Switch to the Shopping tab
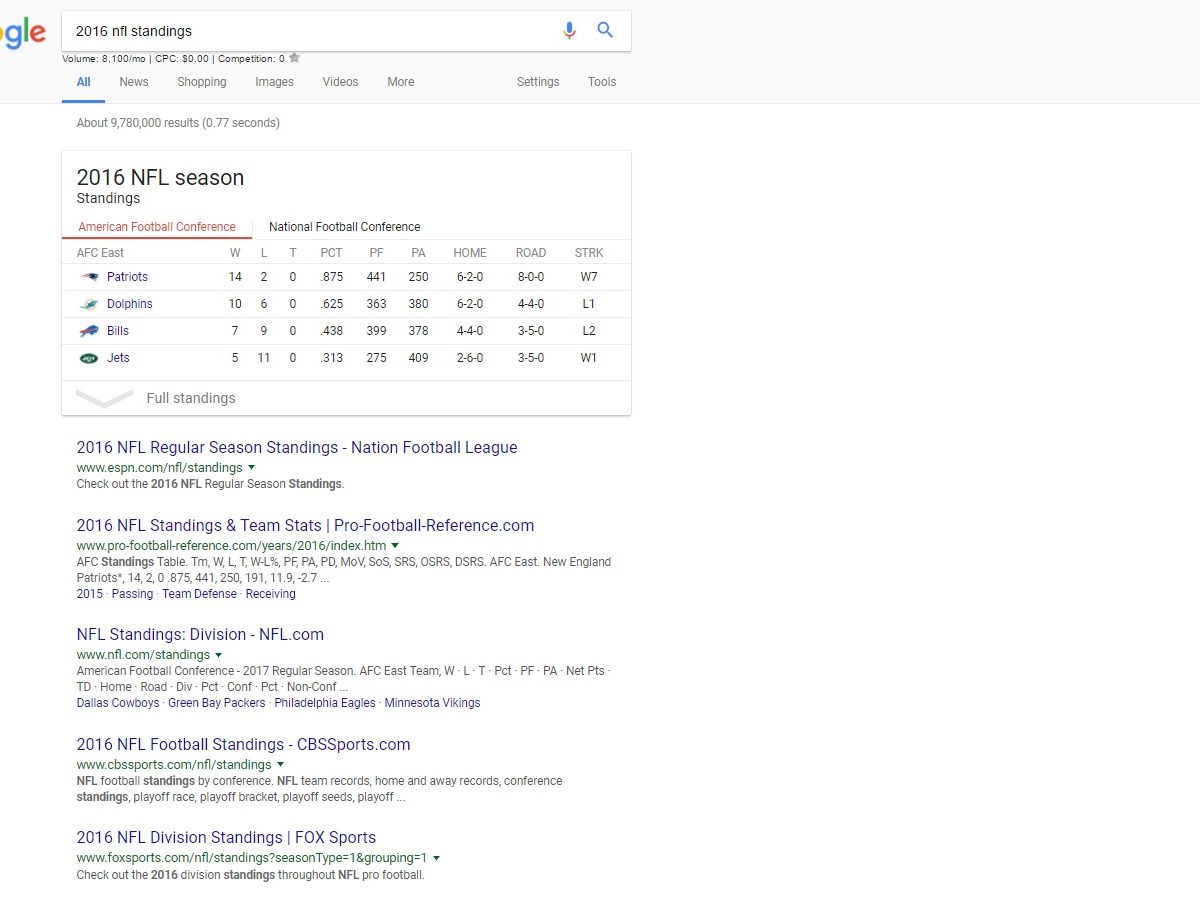This screenshot has width=1200, height=909. pyautogui.click(x=202, y=82)
